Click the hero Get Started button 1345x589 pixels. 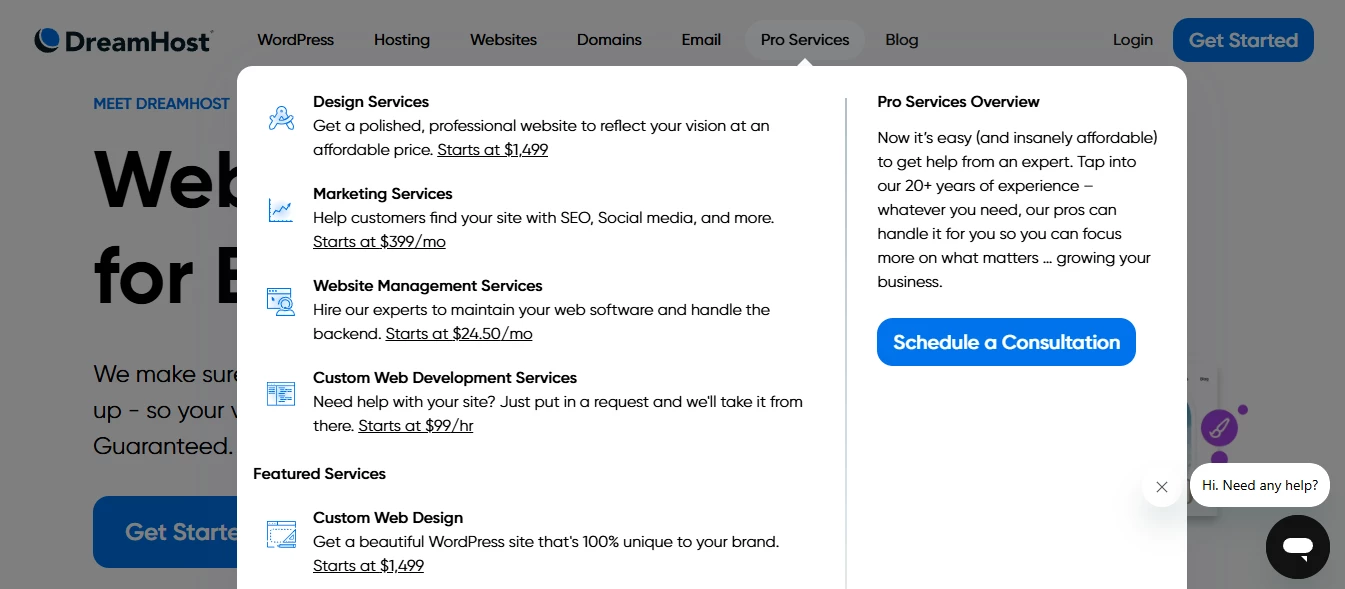pyautogui.click(x=166, y=532)
